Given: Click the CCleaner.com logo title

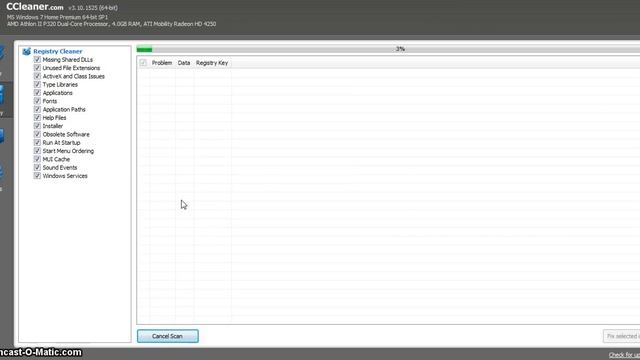Looking at the screenshot, I should pos(35,7).
